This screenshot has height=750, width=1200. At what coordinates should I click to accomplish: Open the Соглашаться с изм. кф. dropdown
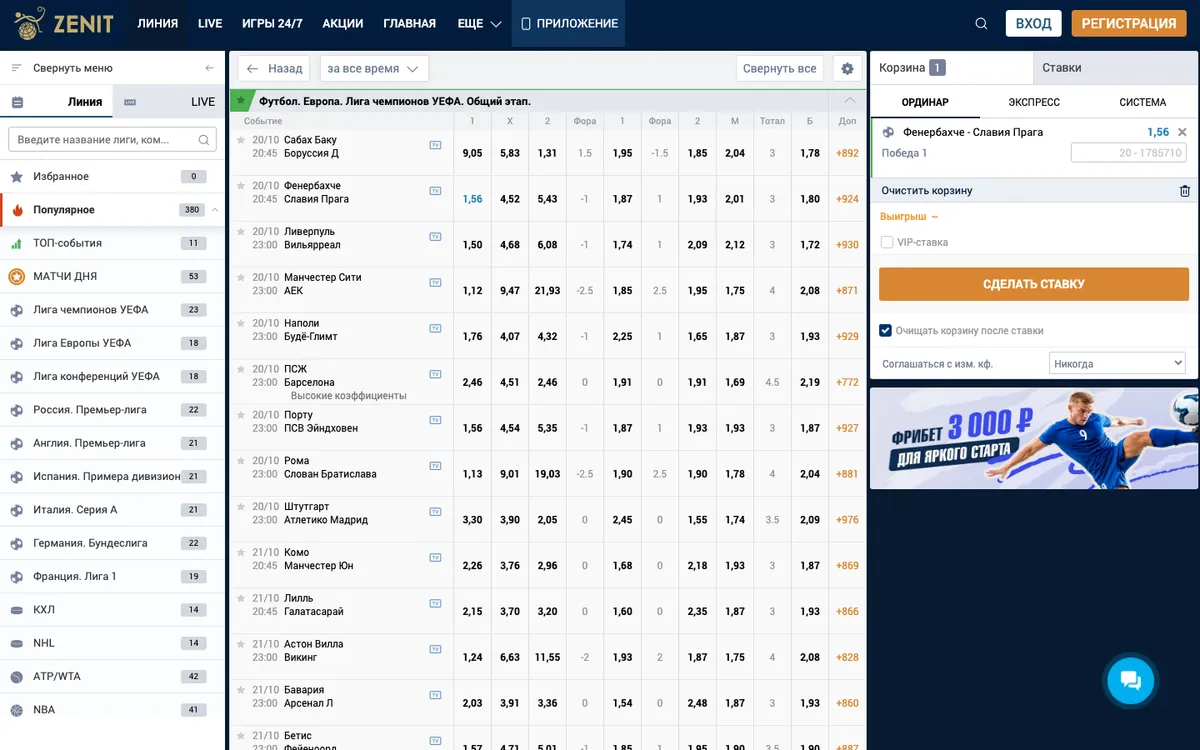pos(1117,364)
